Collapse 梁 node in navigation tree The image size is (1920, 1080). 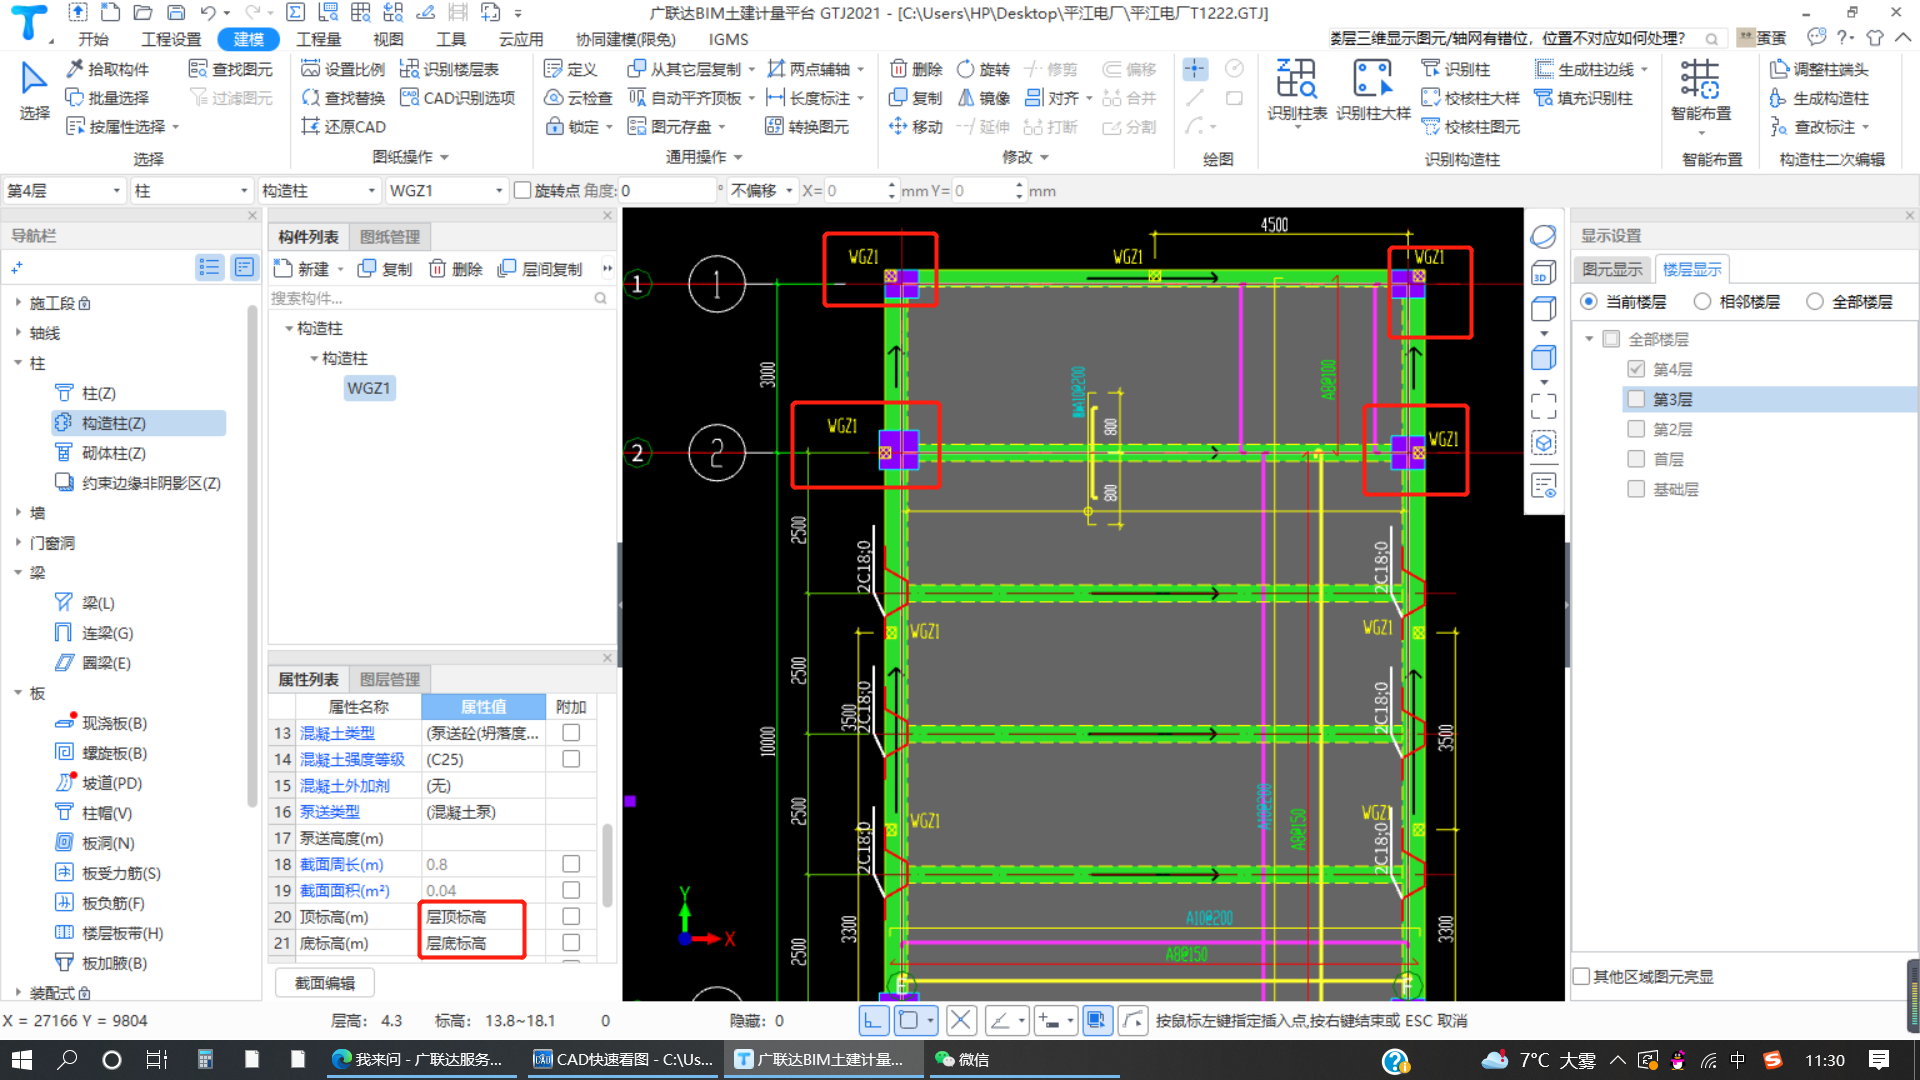click(x=18, y=573)
